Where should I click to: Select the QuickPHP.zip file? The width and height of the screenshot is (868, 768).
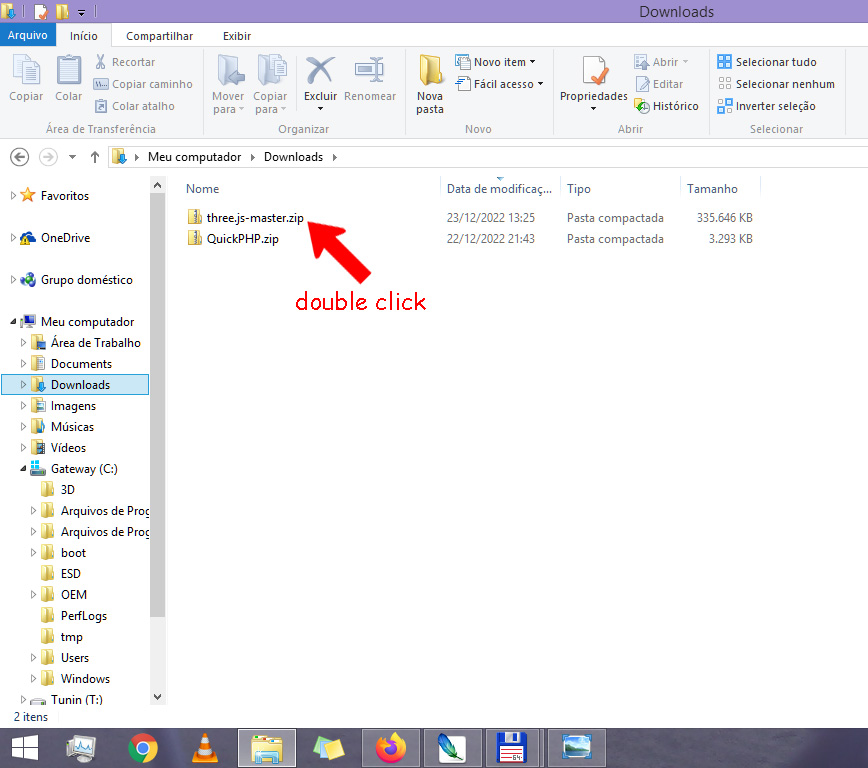242,239
